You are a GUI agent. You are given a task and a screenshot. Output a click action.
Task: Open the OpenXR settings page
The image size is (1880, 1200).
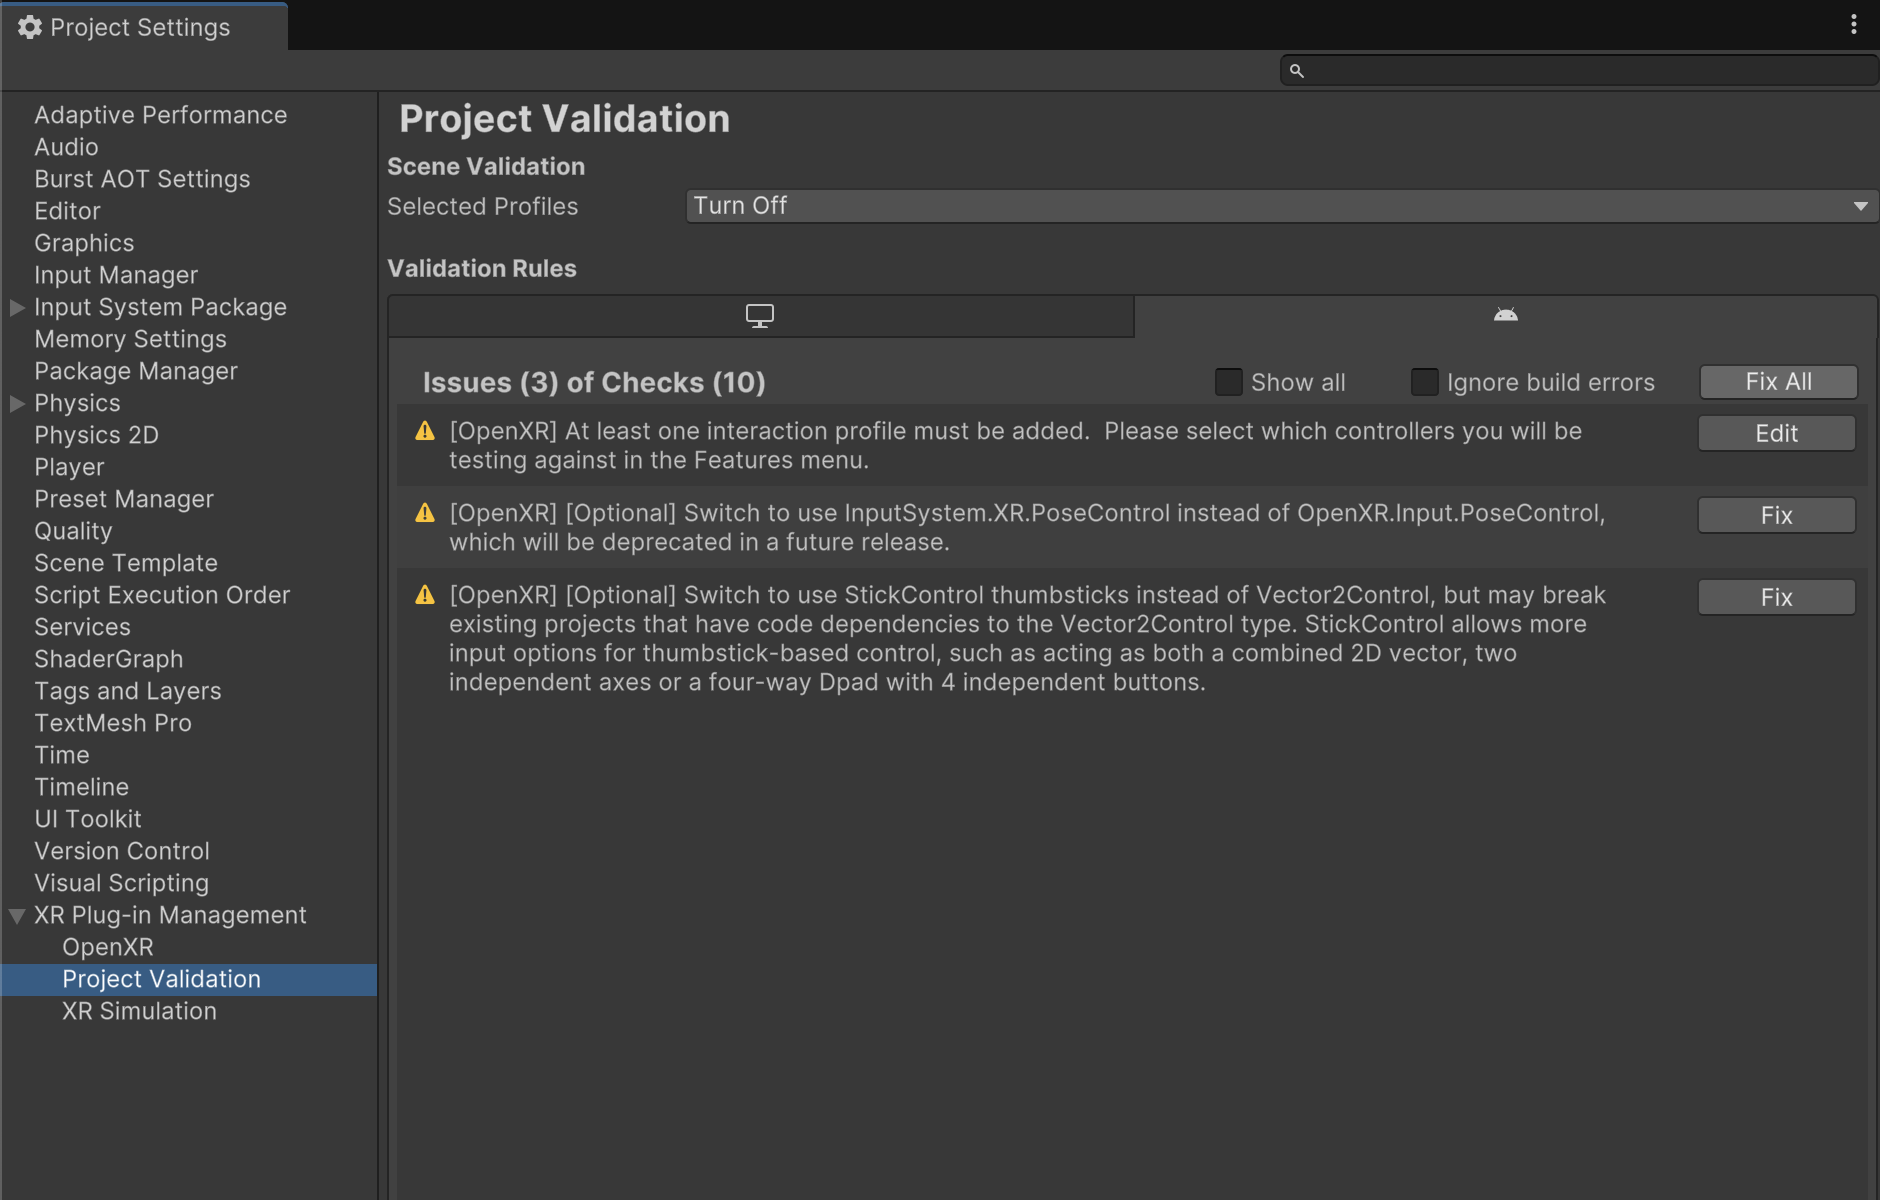[x=108, y=947]
